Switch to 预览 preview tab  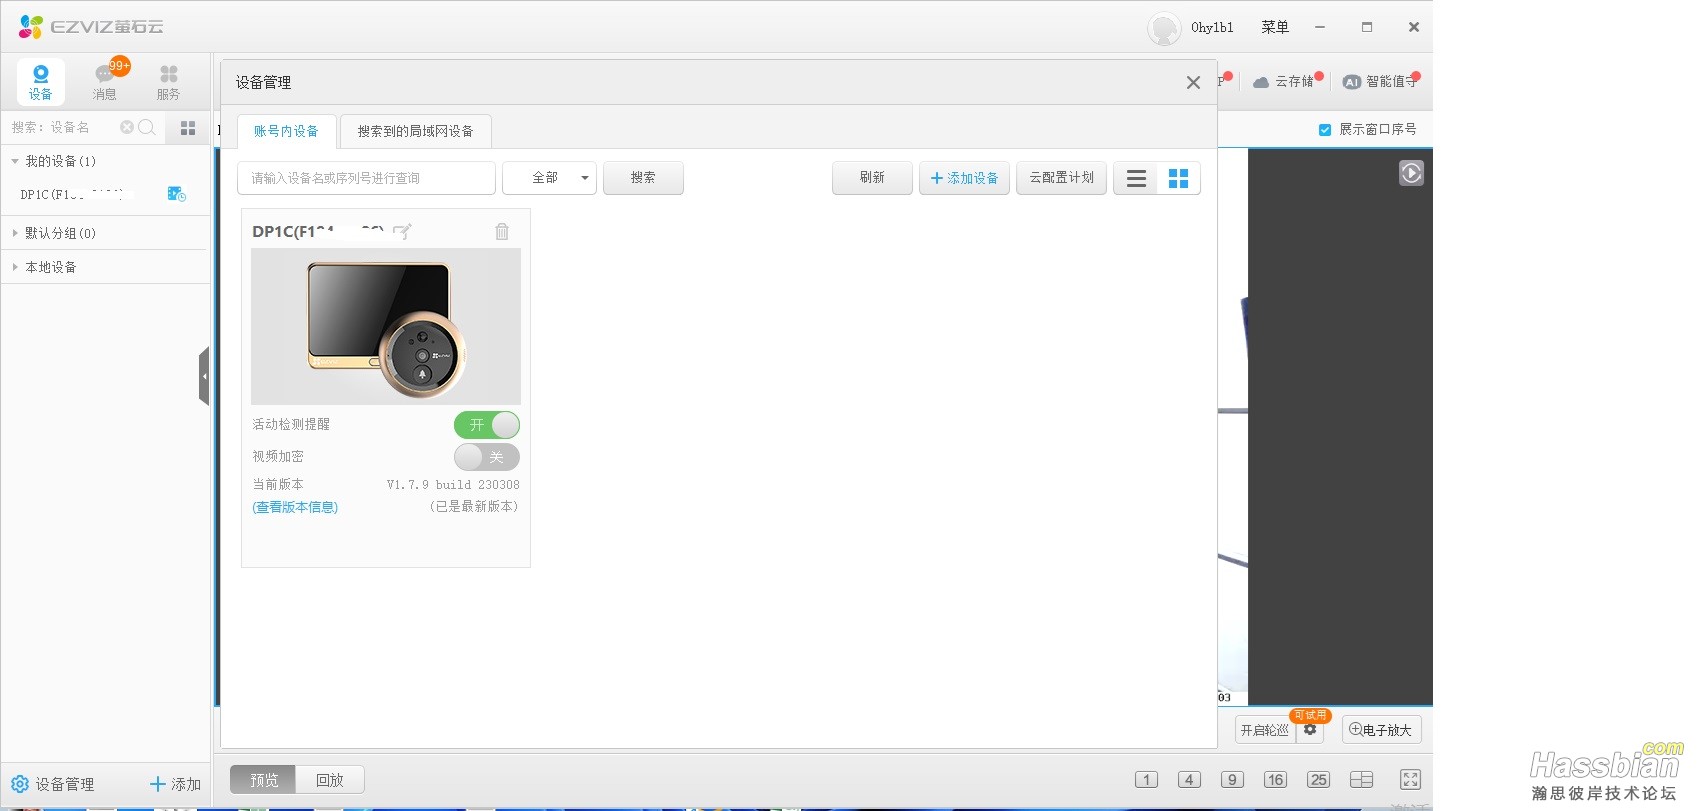[263, 780]
